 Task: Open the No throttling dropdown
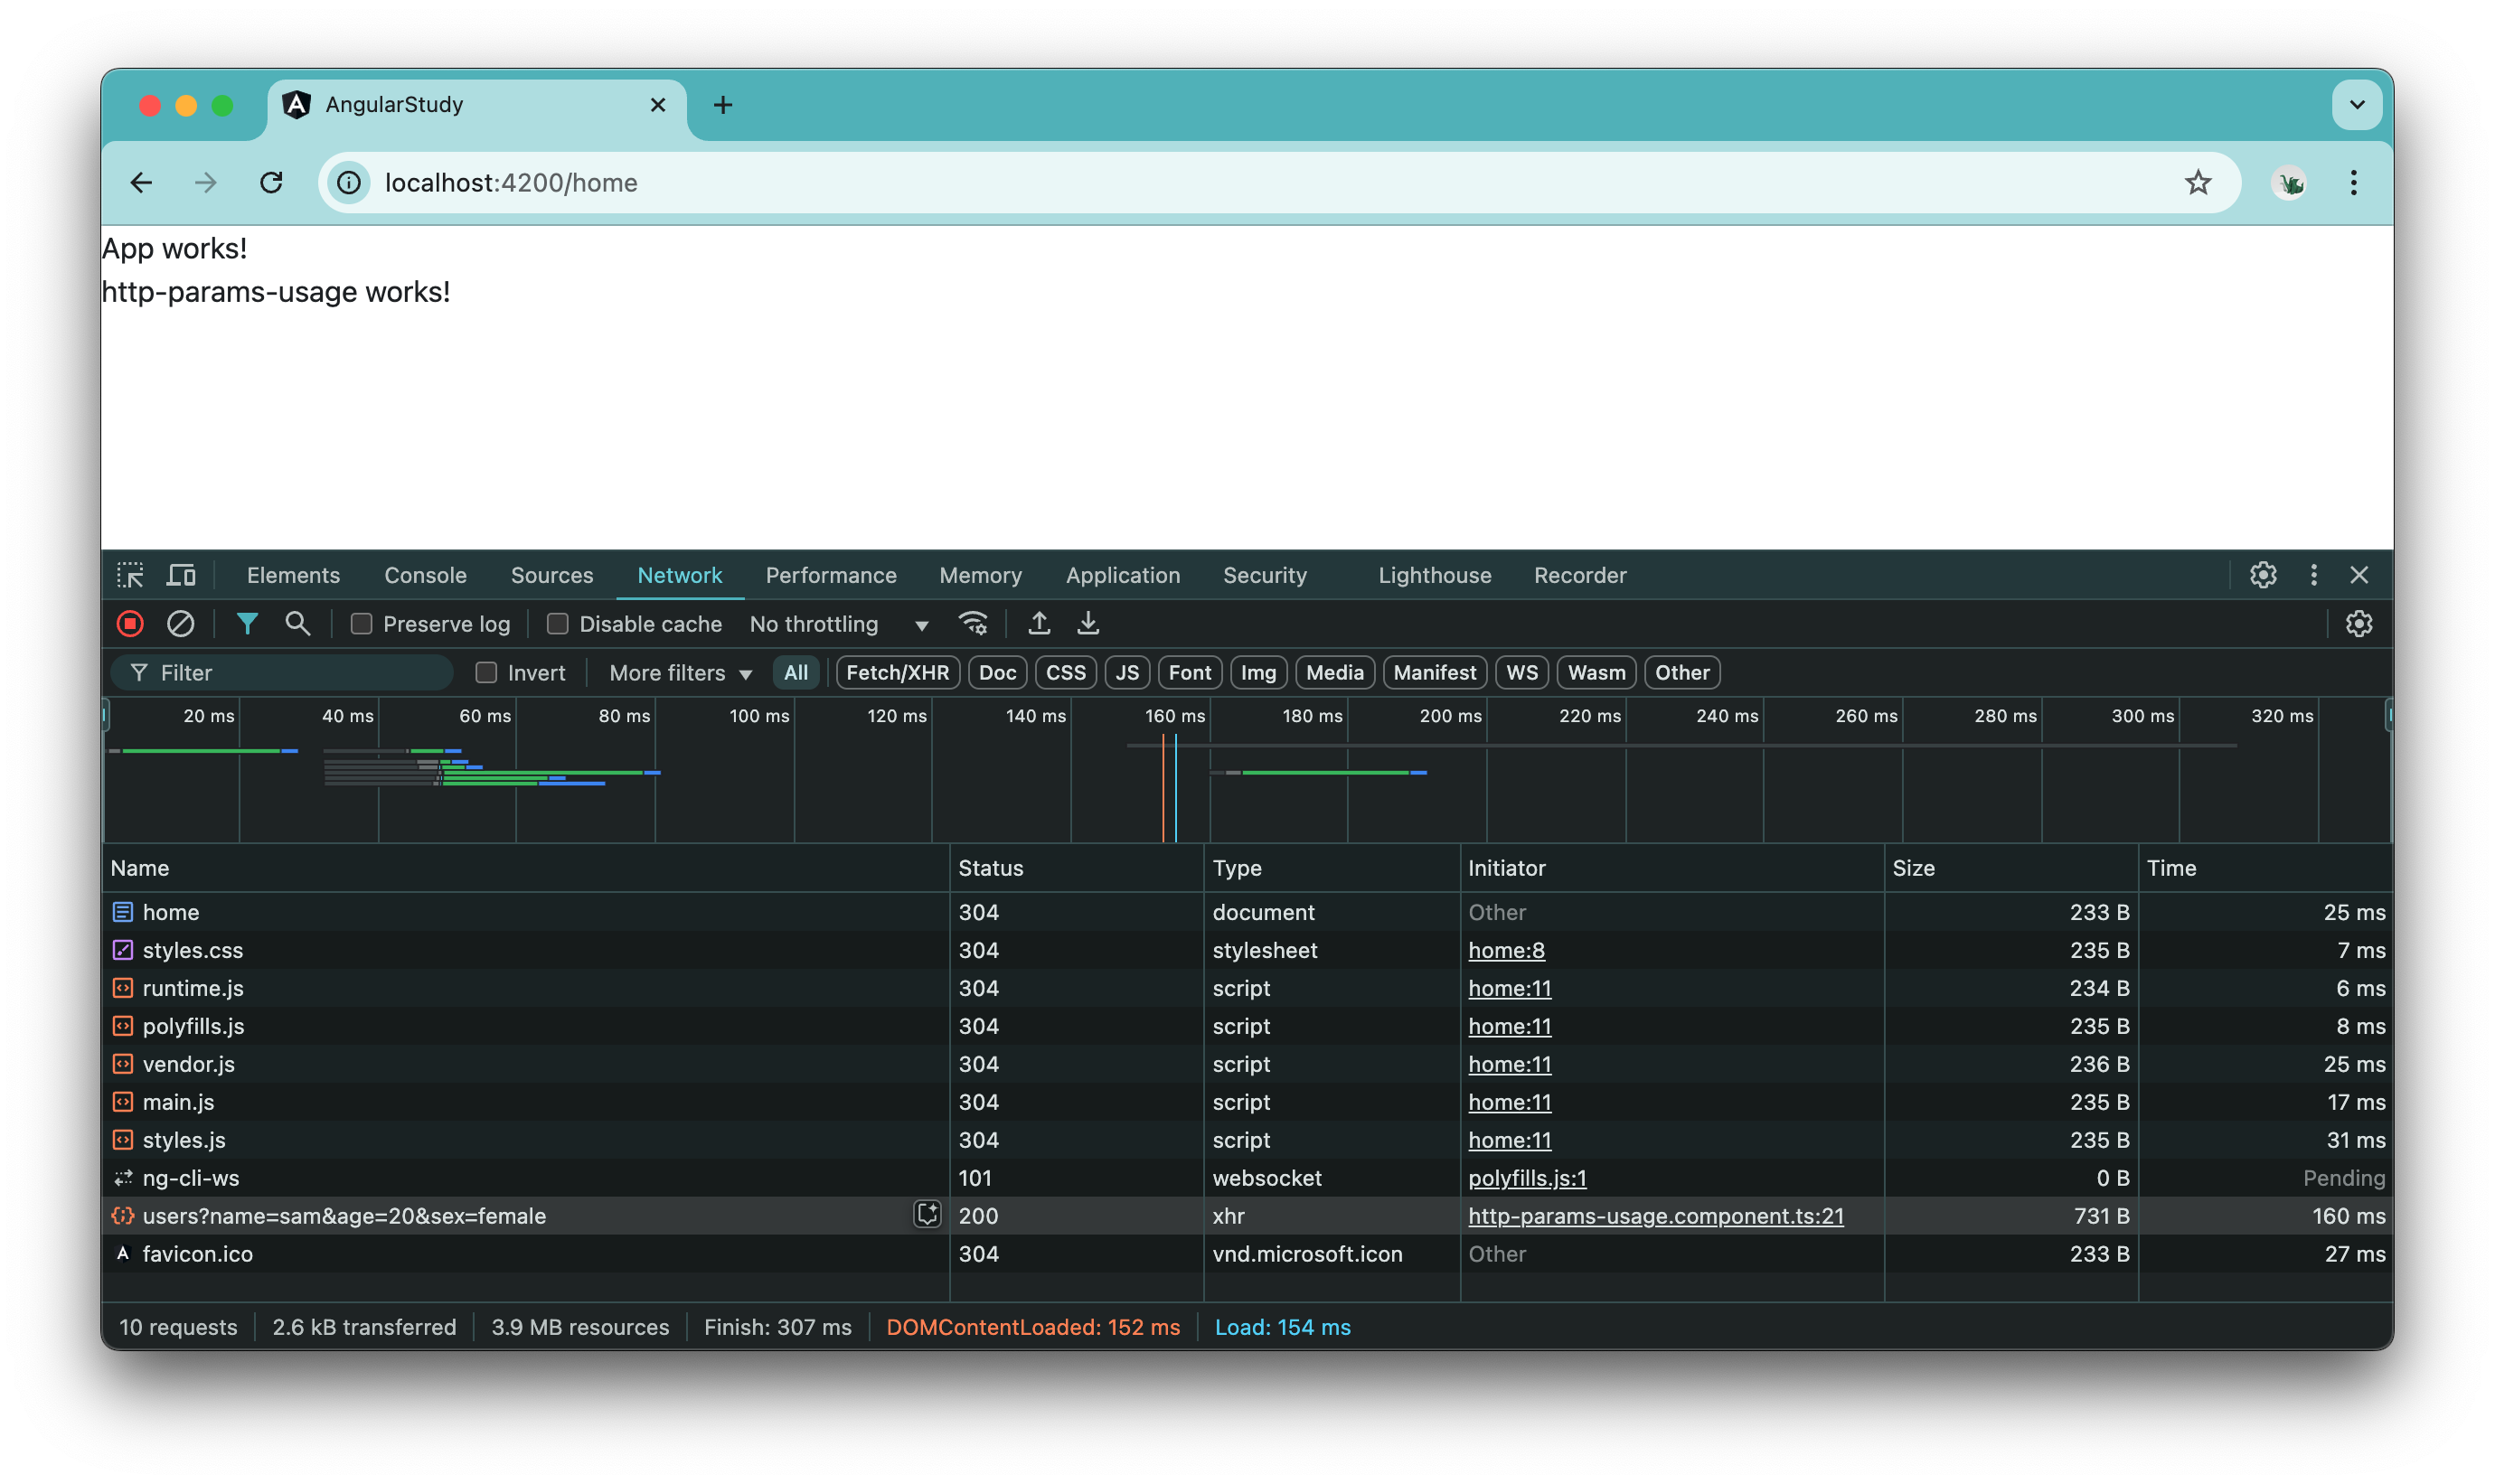point(839,624)
